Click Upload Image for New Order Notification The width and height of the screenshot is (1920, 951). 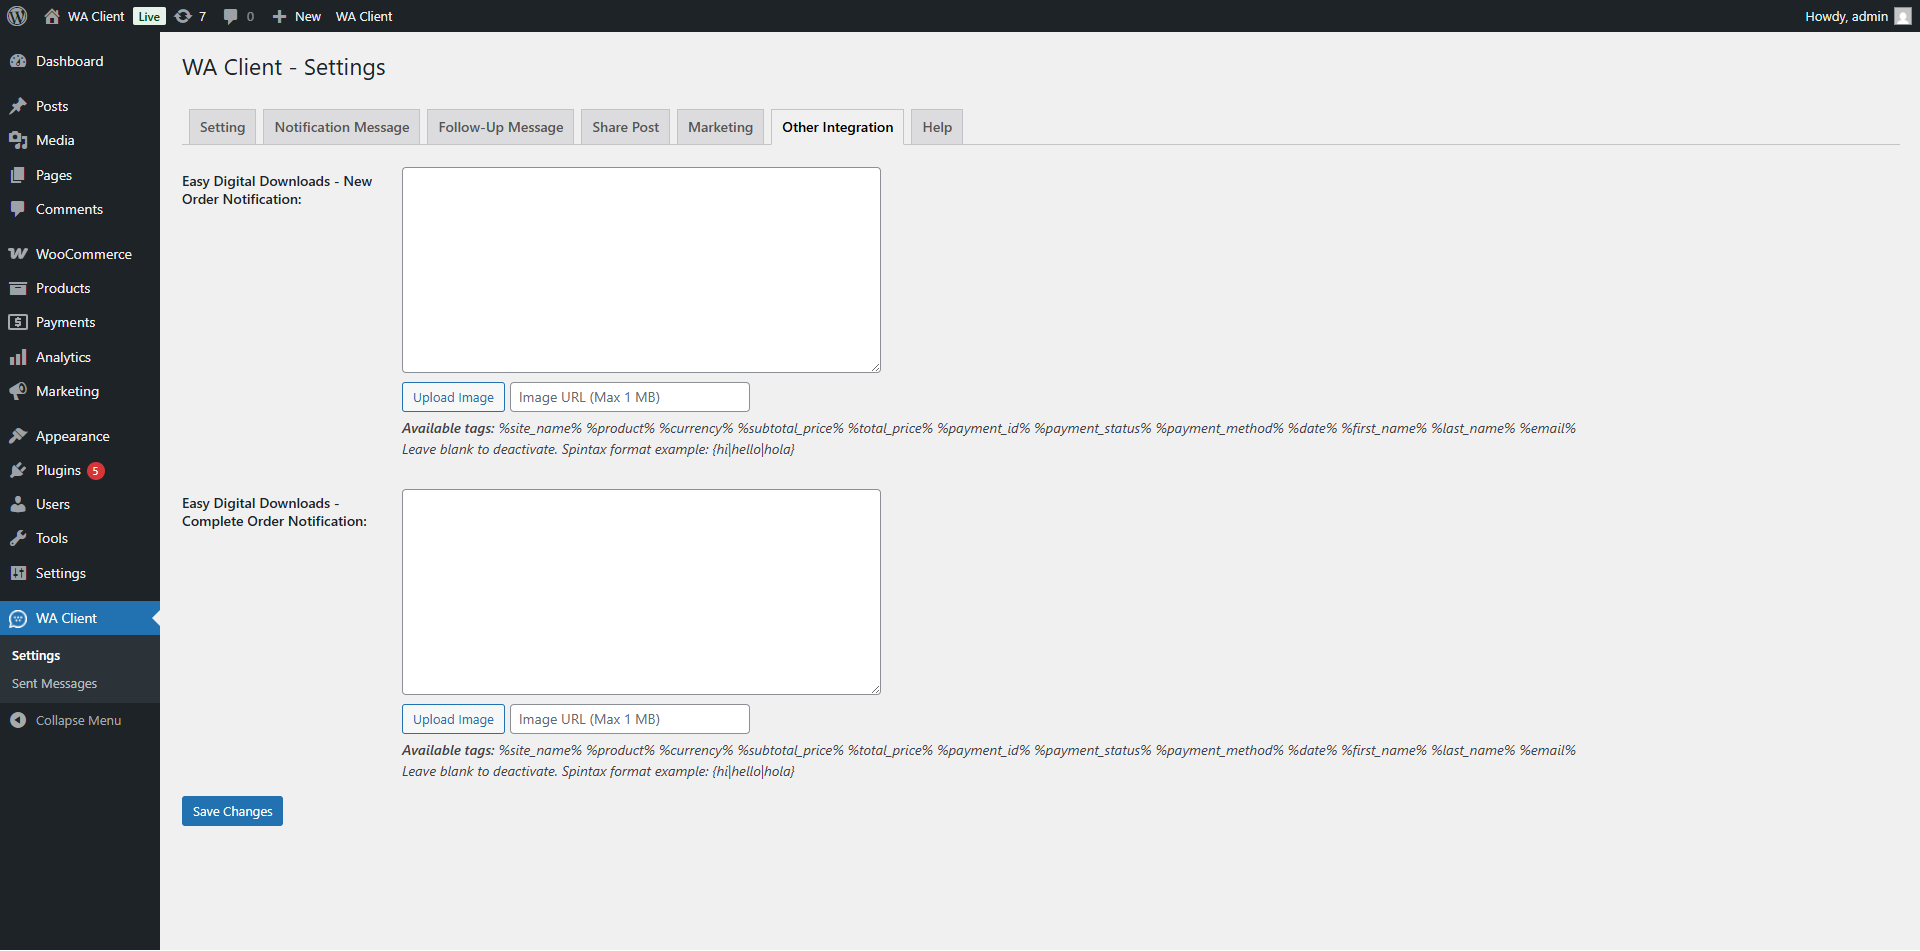click(453, 397)
